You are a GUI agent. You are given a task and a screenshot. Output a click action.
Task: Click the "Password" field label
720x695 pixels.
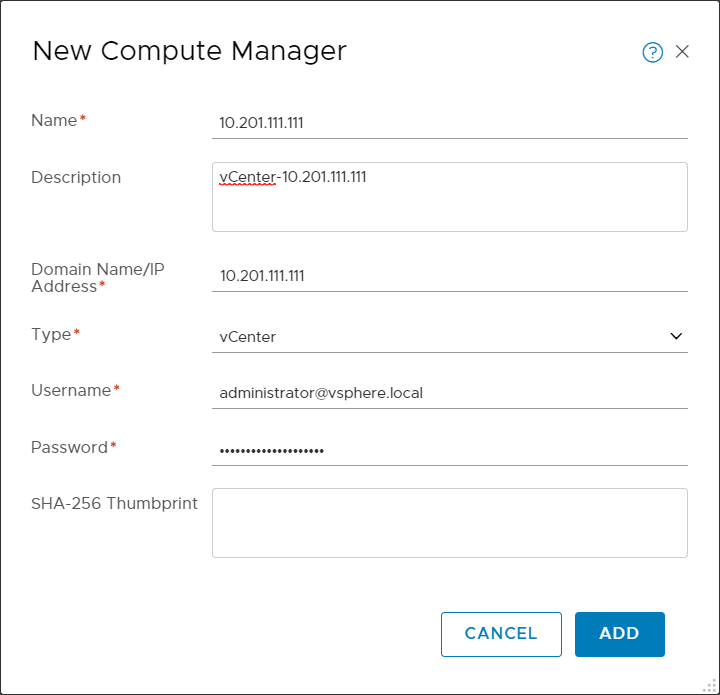point(69,447)
